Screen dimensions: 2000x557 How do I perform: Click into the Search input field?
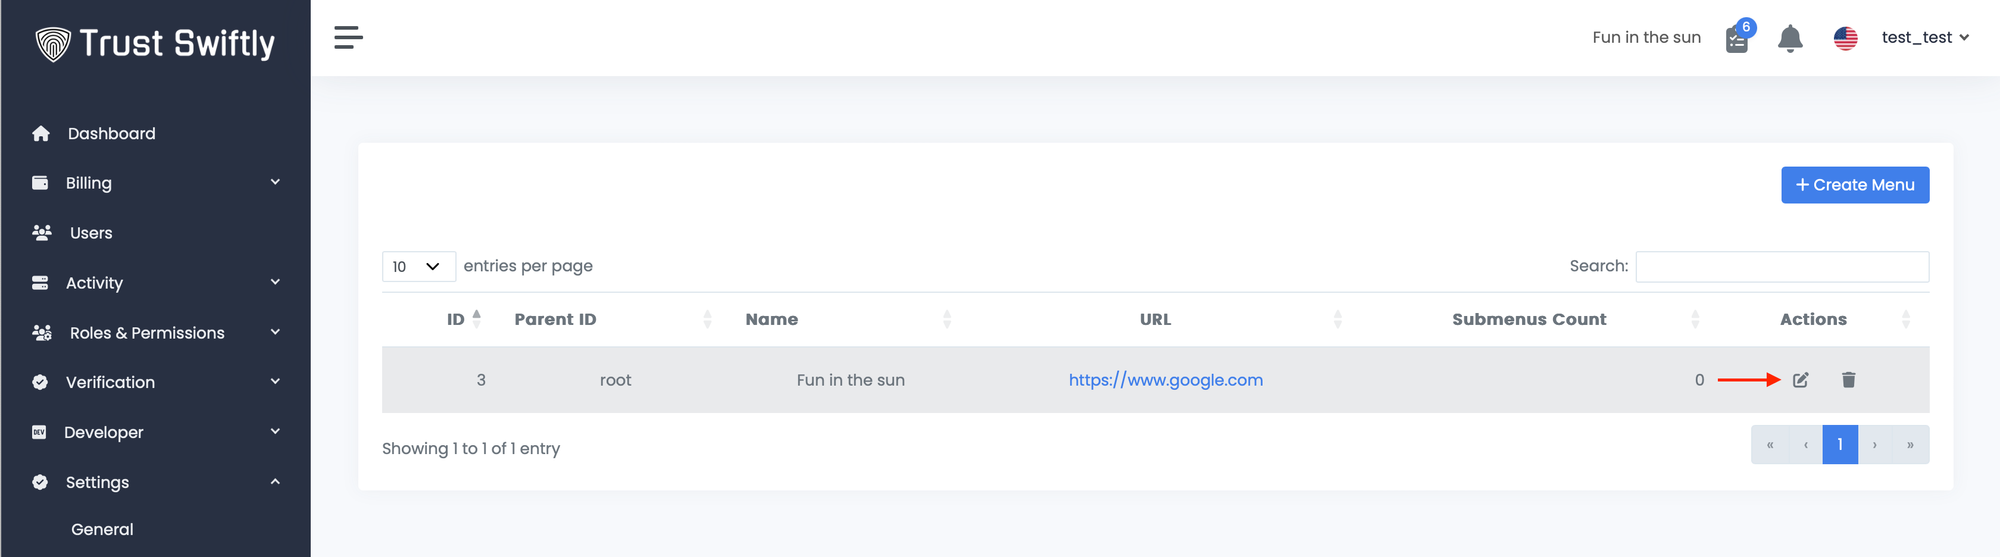[x=1781, y=267]
